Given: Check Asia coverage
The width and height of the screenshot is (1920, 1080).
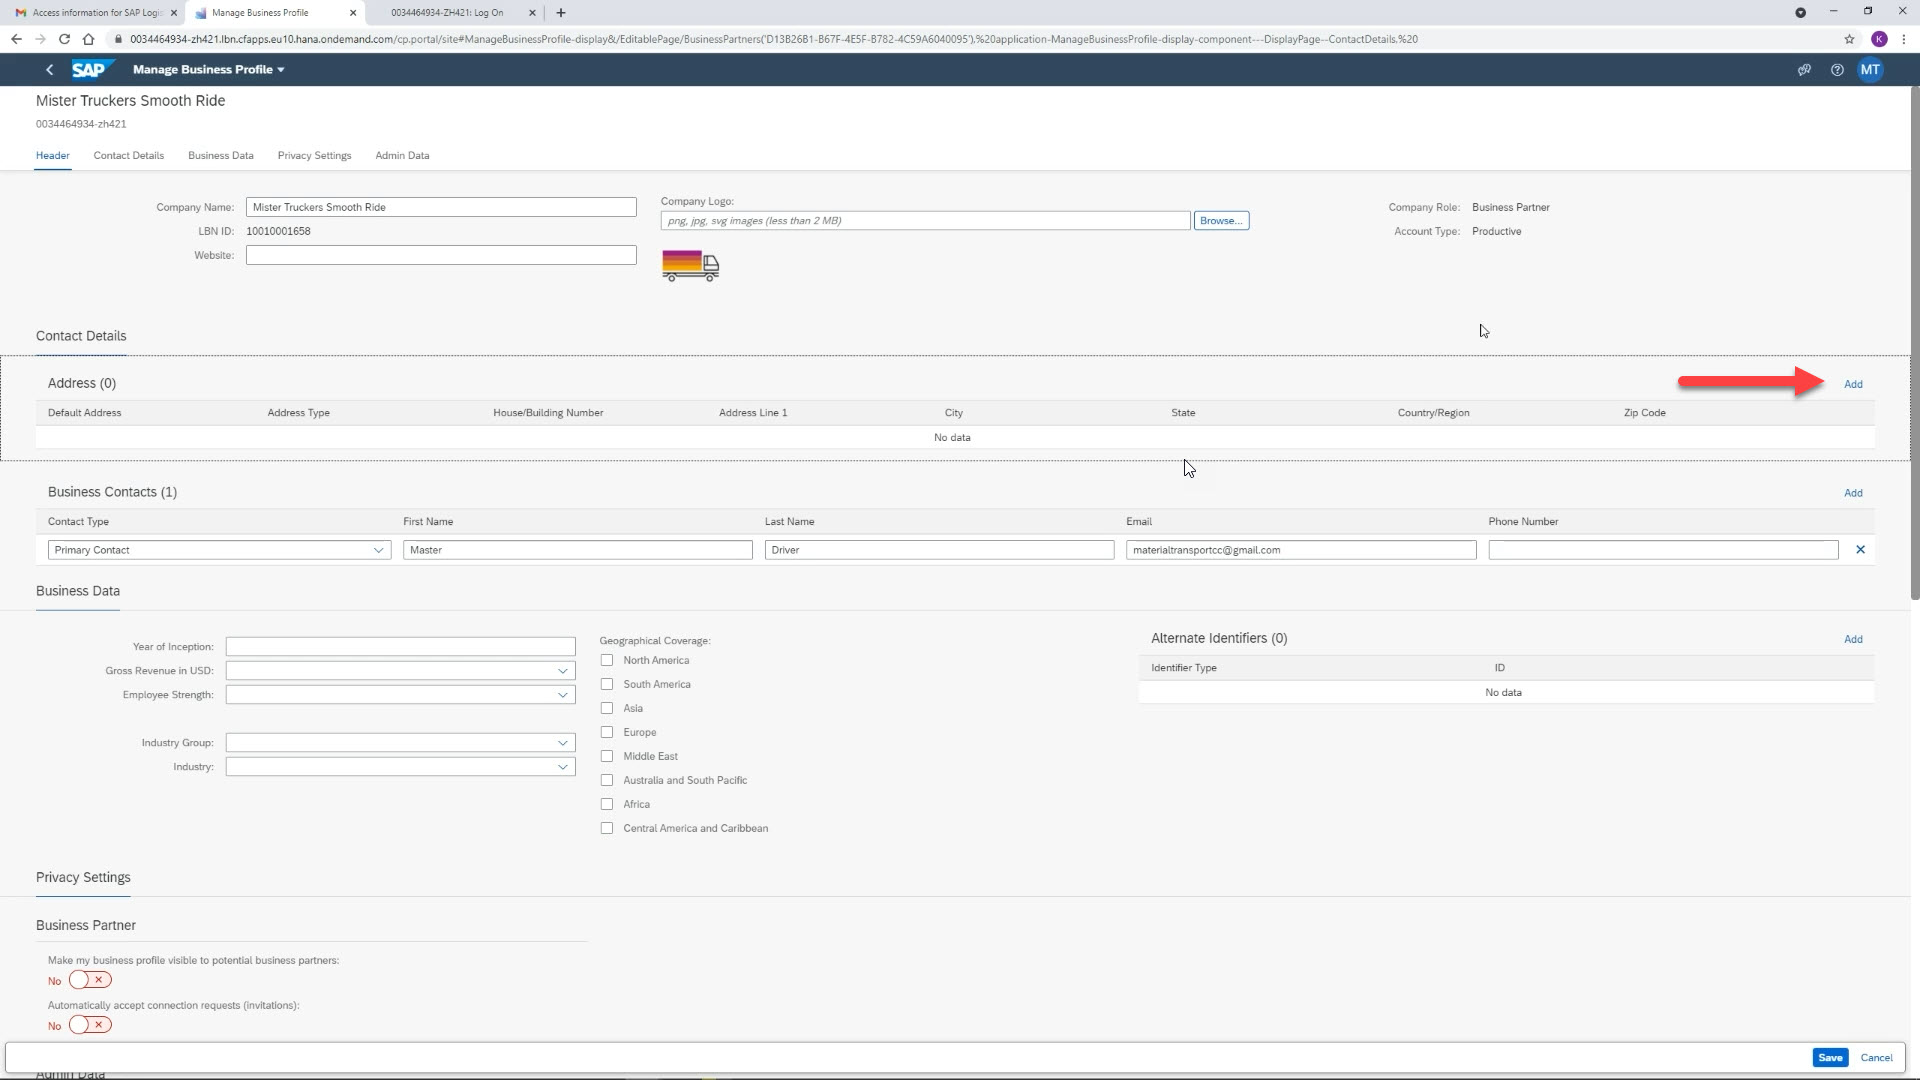Looking at the screenshot, I should (x=607, y=708).
